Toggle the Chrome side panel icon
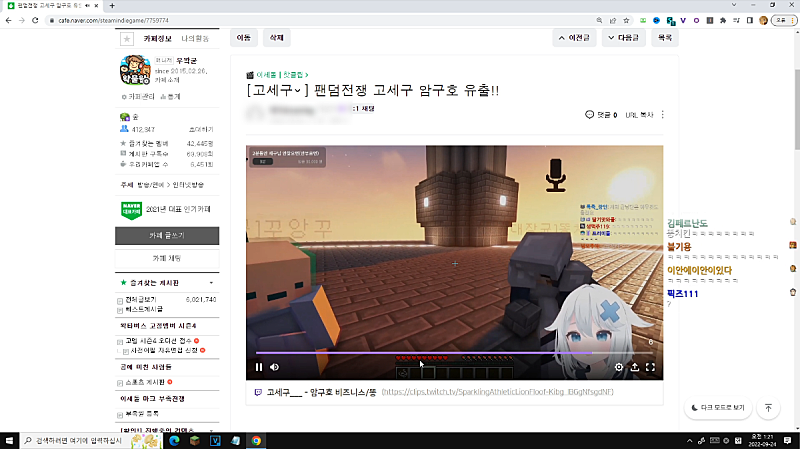 [x=749, y=20]
